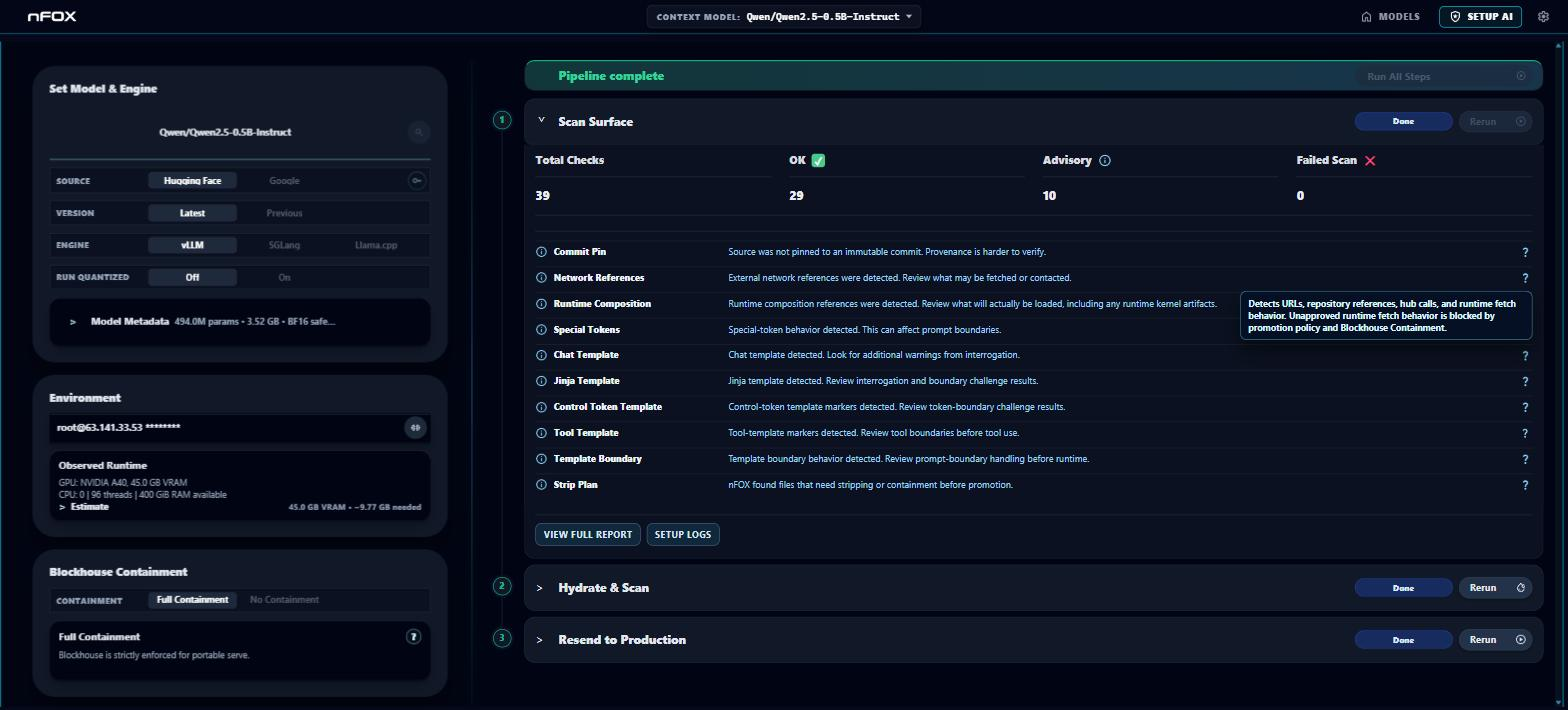Click the Setup AI button

[x=1480, y=17]
